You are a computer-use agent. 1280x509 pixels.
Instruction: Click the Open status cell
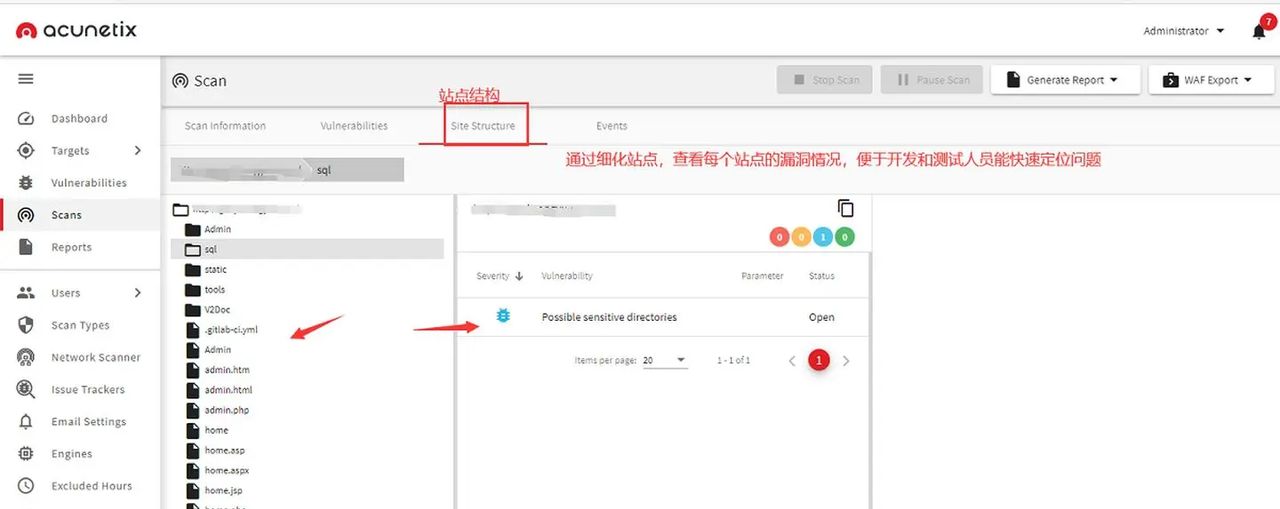[821, 317]
